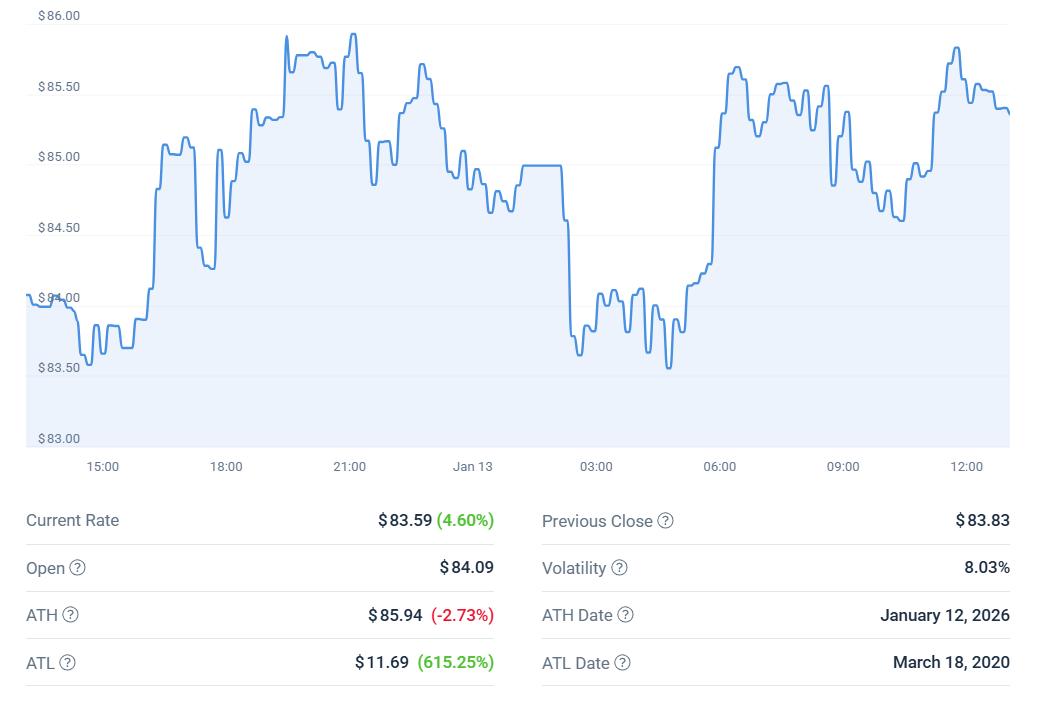The width and height of the screenshot is (1043, 702).
Task: Open the ATL info tooltip icon
Action: coord(67,662)
